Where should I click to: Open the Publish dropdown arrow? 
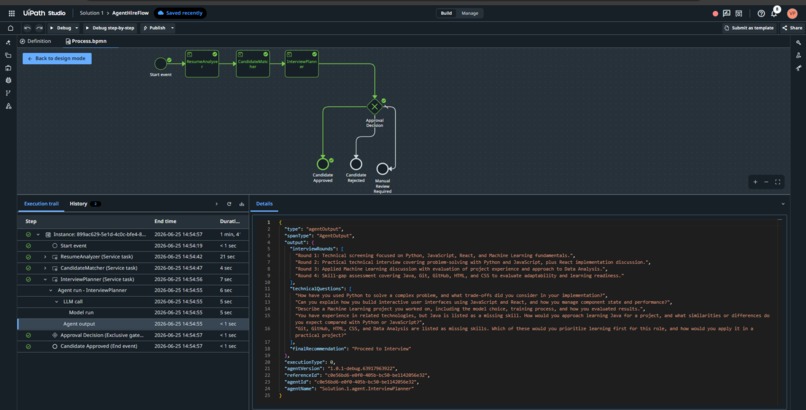tap(172, 28)
